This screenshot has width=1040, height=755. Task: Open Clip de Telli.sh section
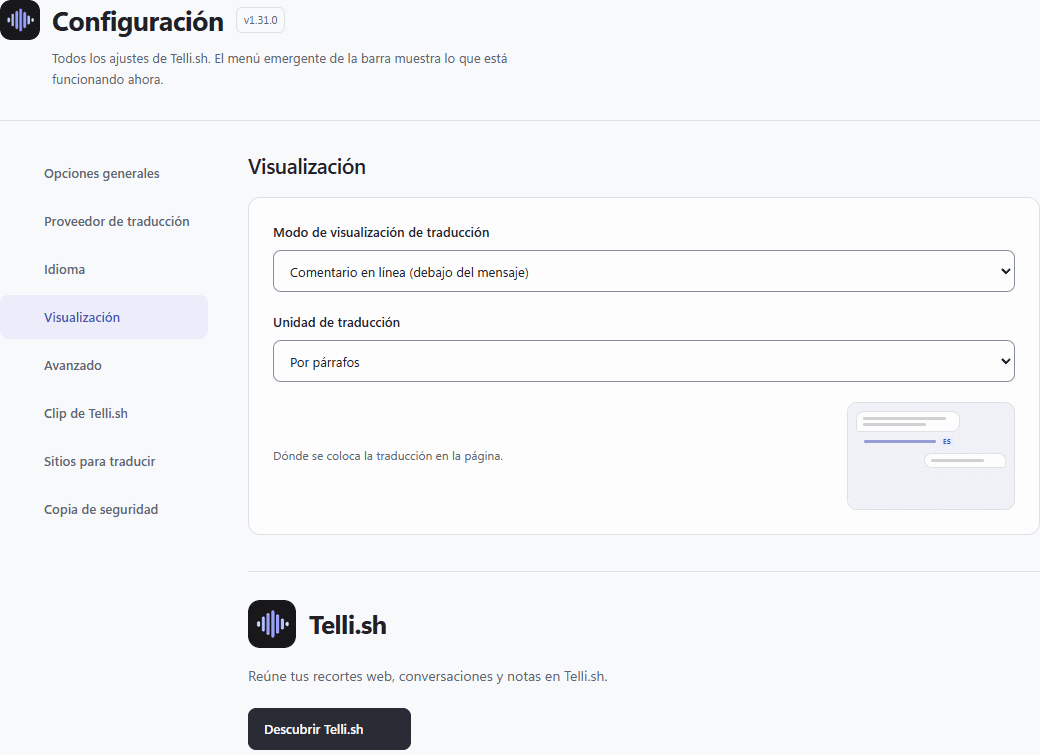[x=86, y=413]
